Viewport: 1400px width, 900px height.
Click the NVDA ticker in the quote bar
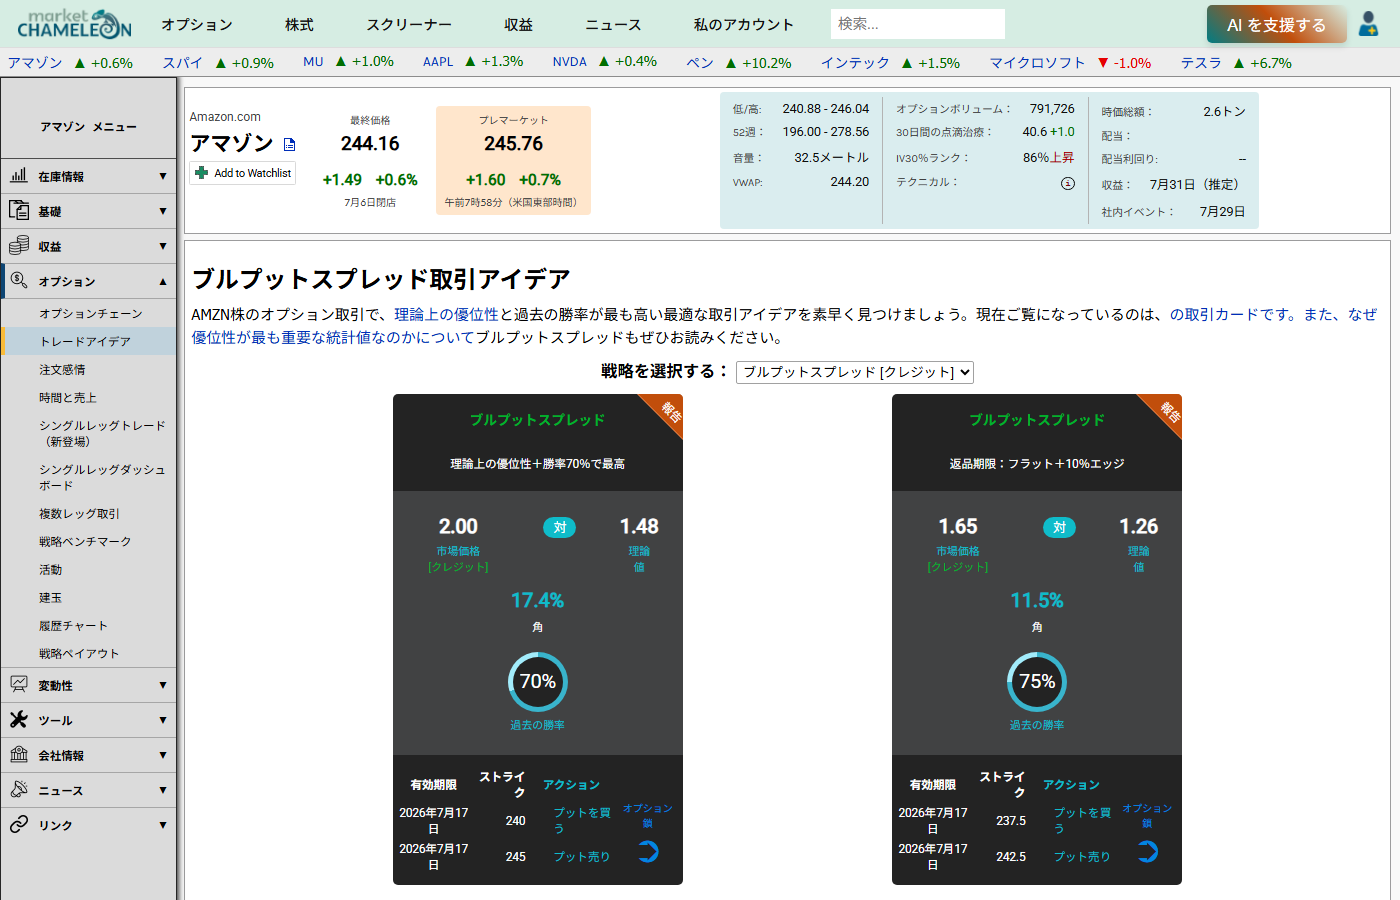(x=570, y=62)
